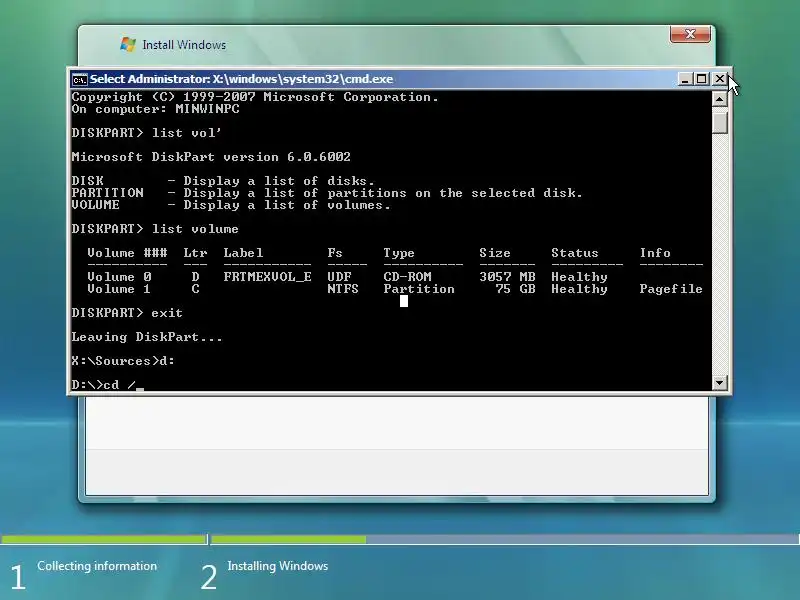Click the 'Status' column header
Screen dimensions: 800x600
[x=574, y=253]
